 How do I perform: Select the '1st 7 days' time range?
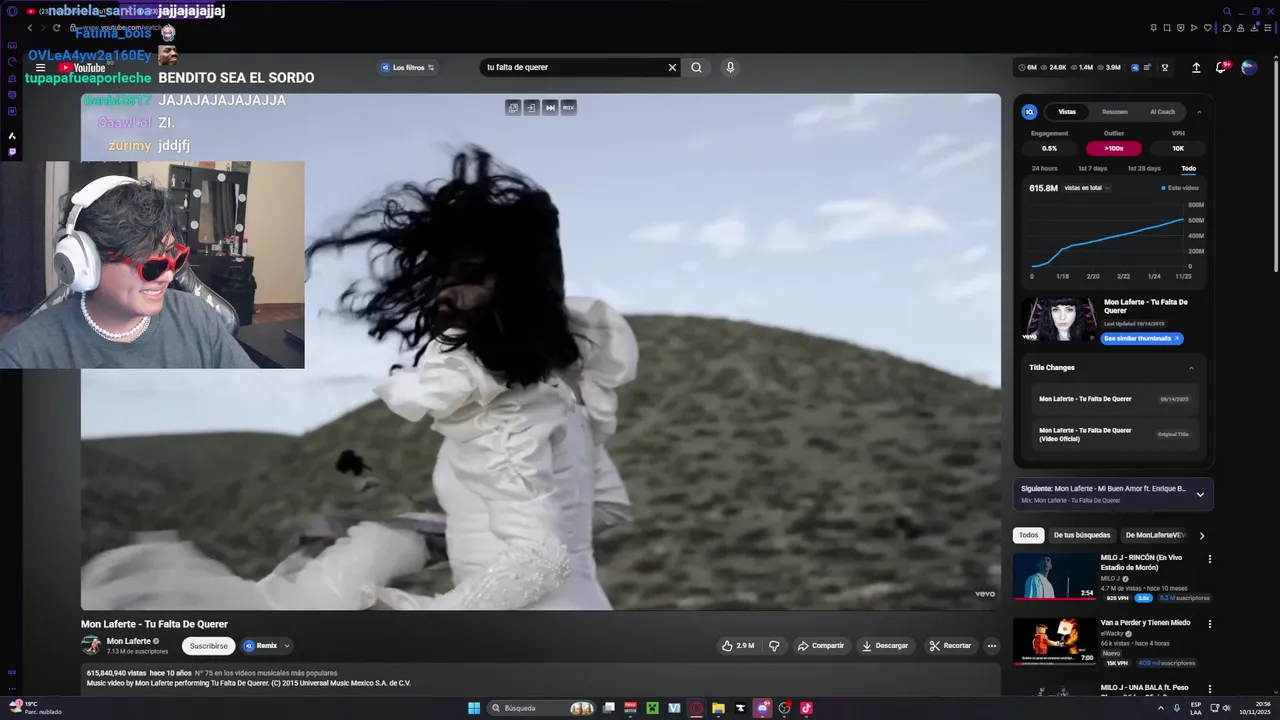tap(1091, 168)
